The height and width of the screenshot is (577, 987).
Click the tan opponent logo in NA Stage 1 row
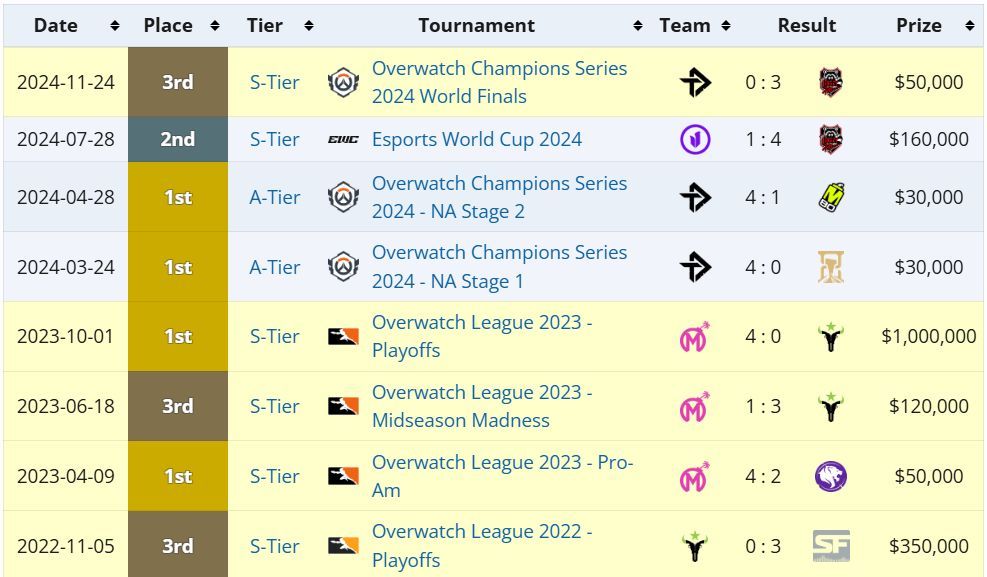830,267
